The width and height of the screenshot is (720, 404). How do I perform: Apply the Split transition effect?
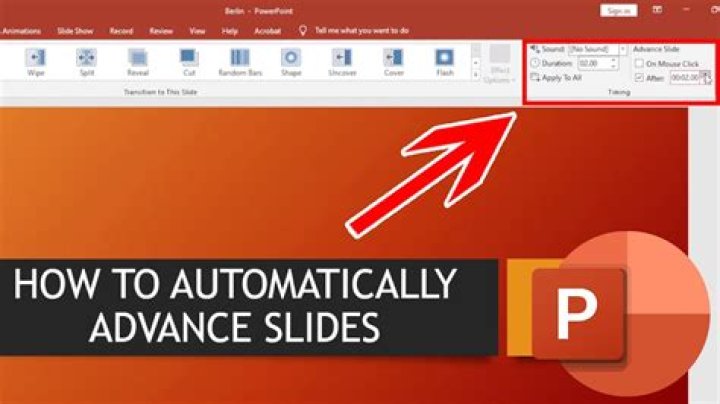[x=87, y=62]
